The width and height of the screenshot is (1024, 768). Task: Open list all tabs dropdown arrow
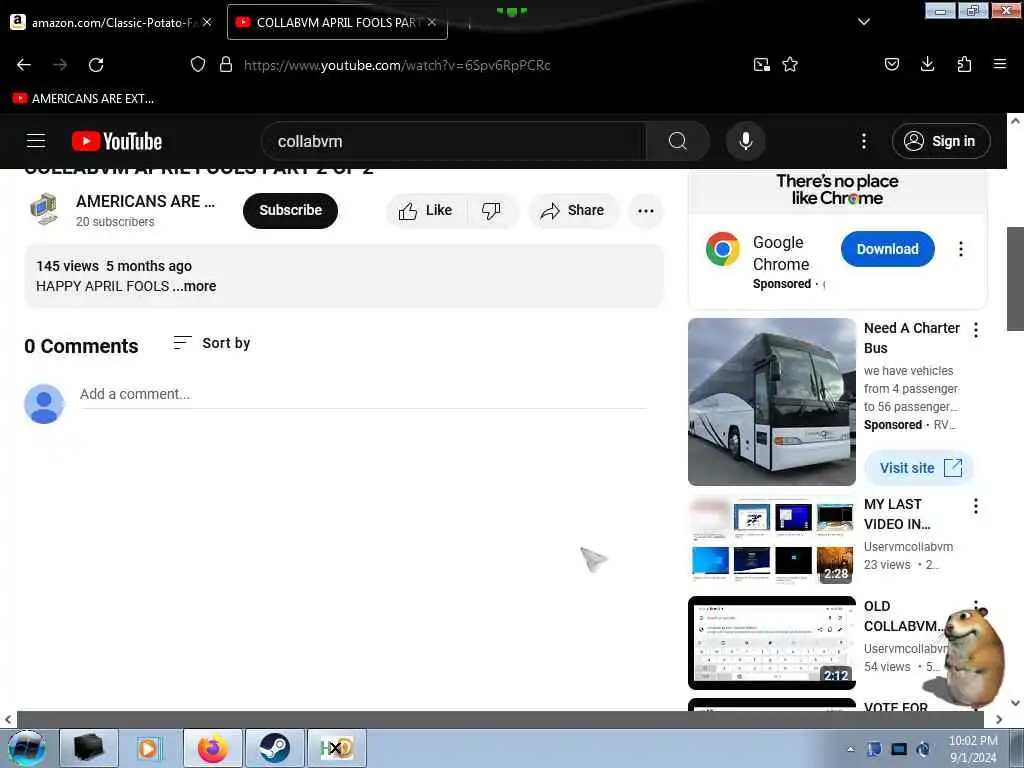863,22
